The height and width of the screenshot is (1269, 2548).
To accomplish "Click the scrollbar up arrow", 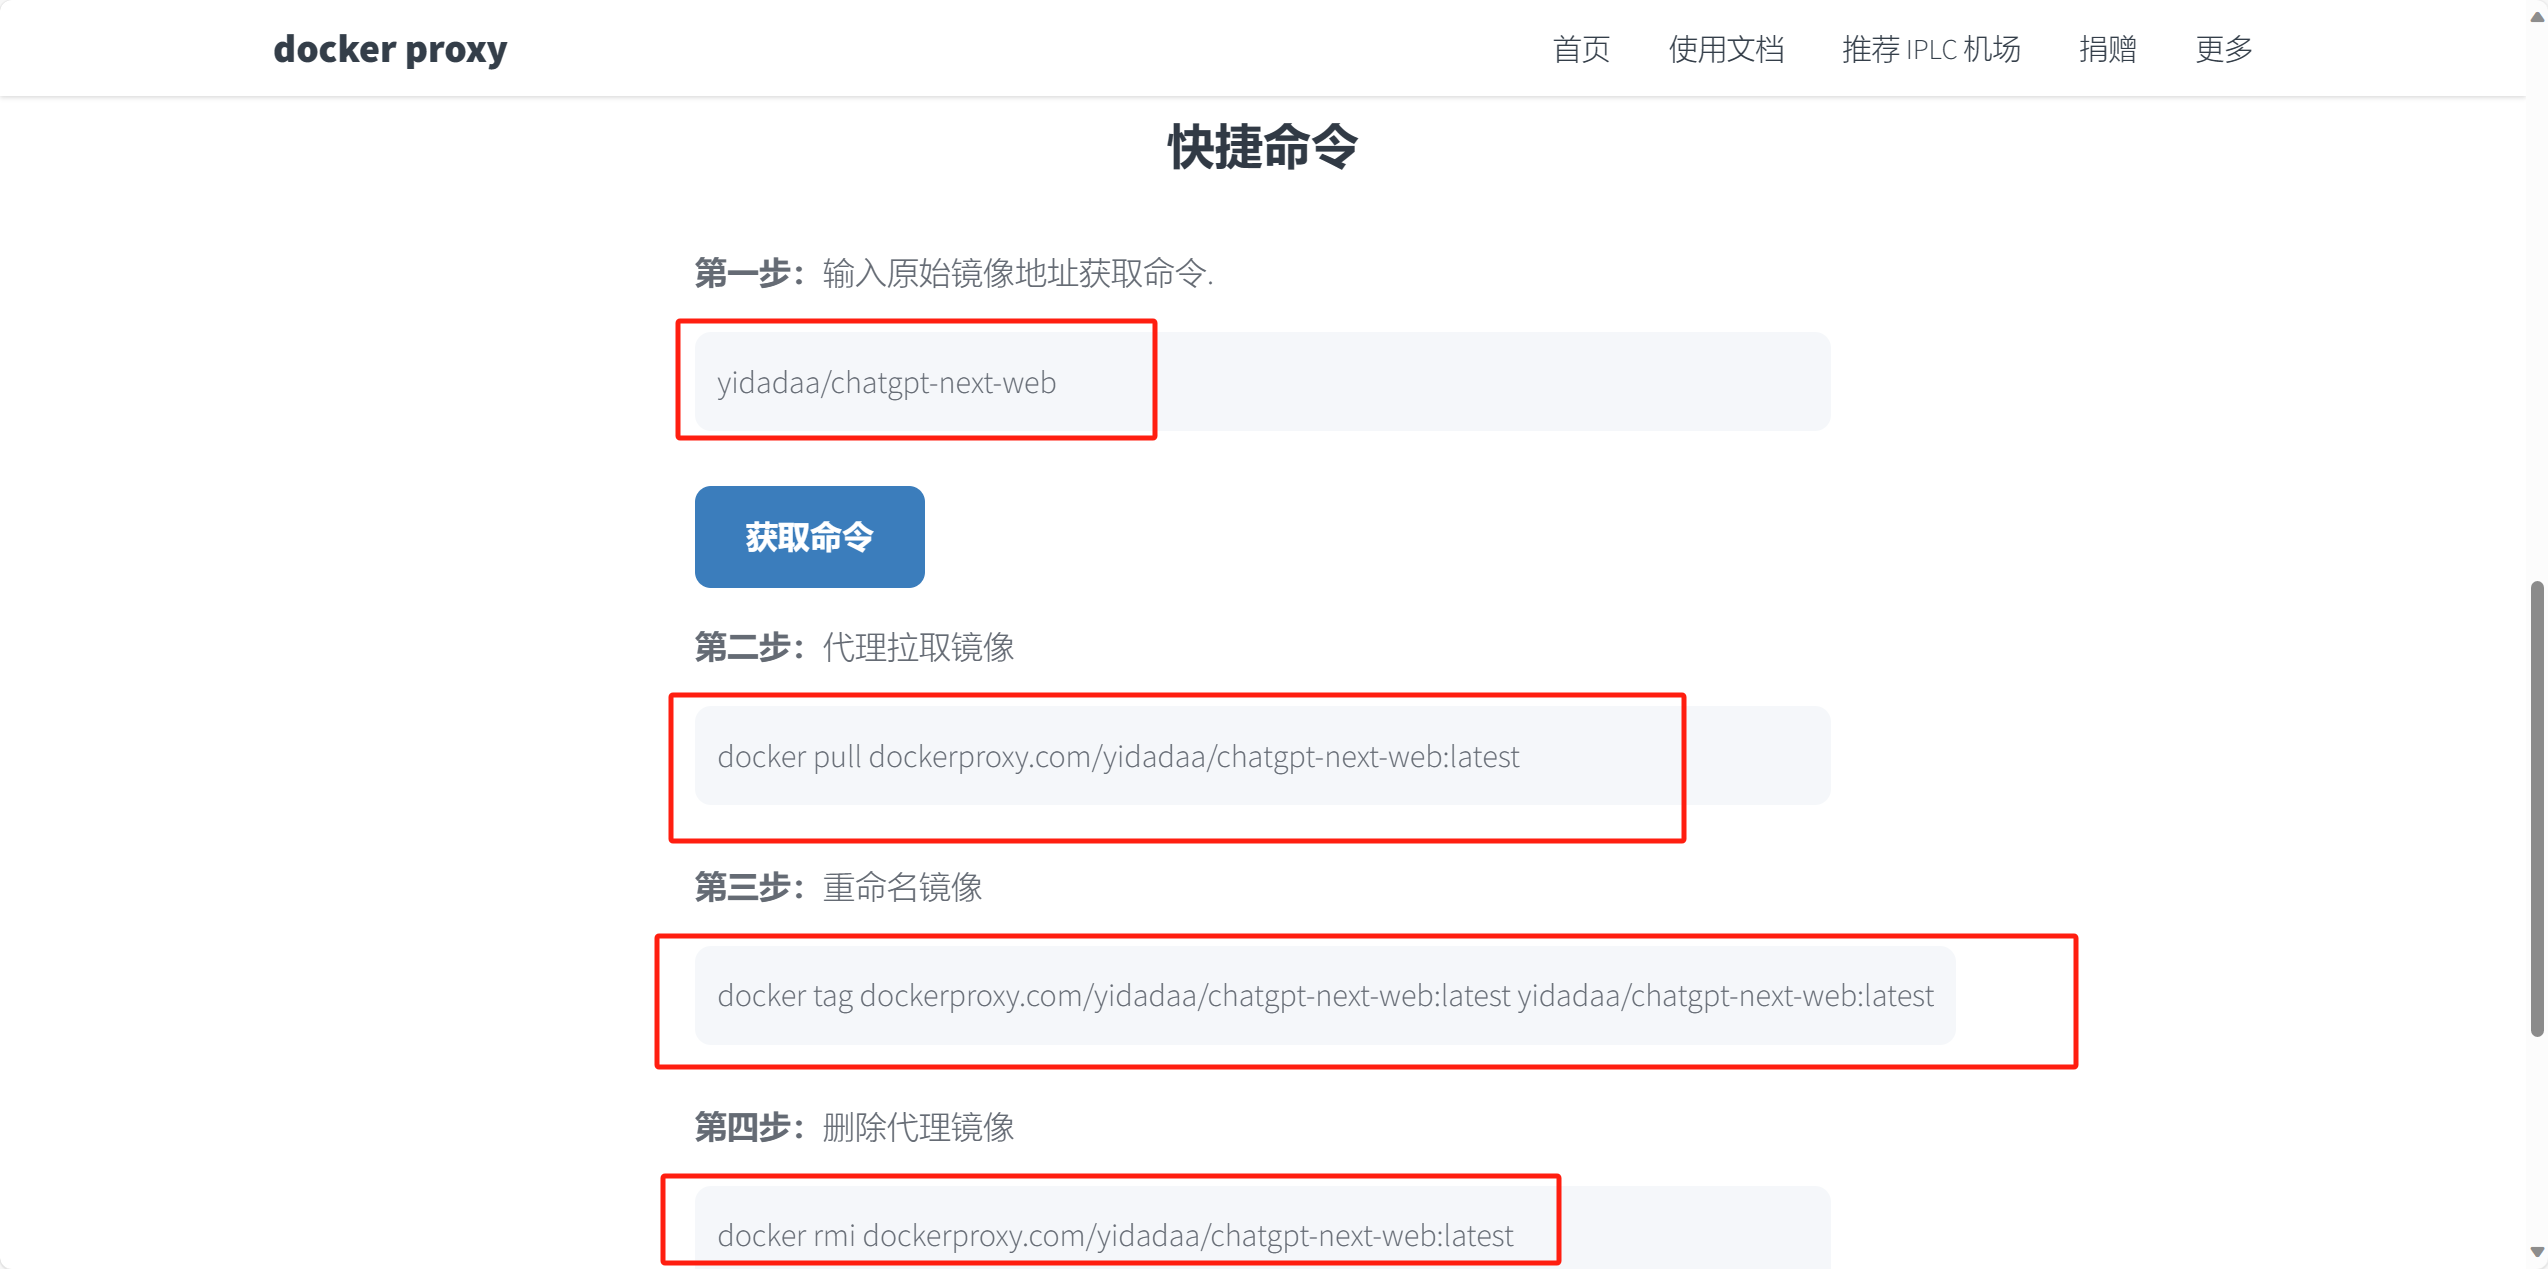I will [2536, 16].
